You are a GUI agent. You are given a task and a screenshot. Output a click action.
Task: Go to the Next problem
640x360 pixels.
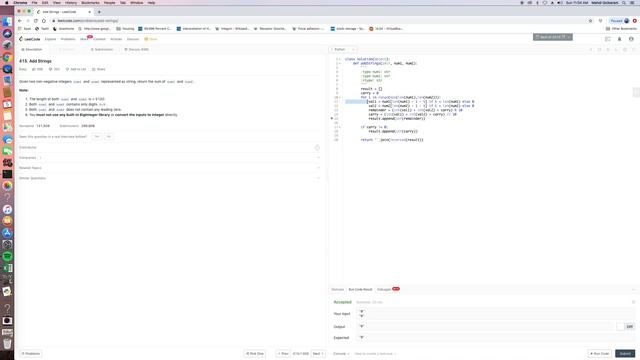318,353
